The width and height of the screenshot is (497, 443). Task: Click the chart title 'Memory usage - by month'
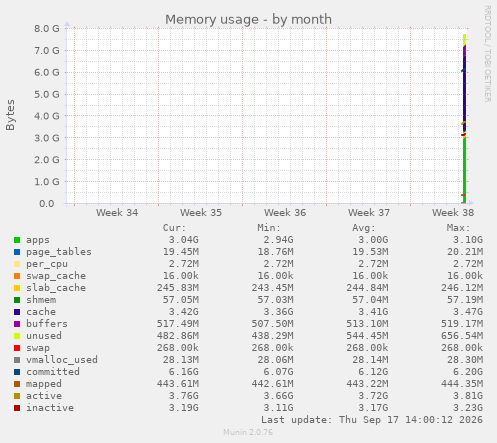pos(248,19)
